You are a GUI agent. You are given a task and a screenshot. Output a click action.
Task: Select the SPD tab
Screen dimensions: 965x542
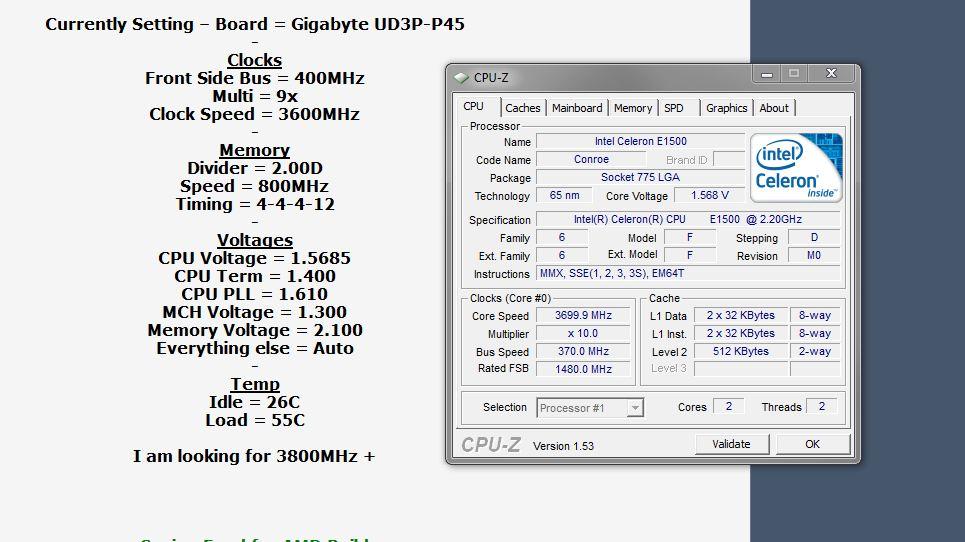click(674, 108)
